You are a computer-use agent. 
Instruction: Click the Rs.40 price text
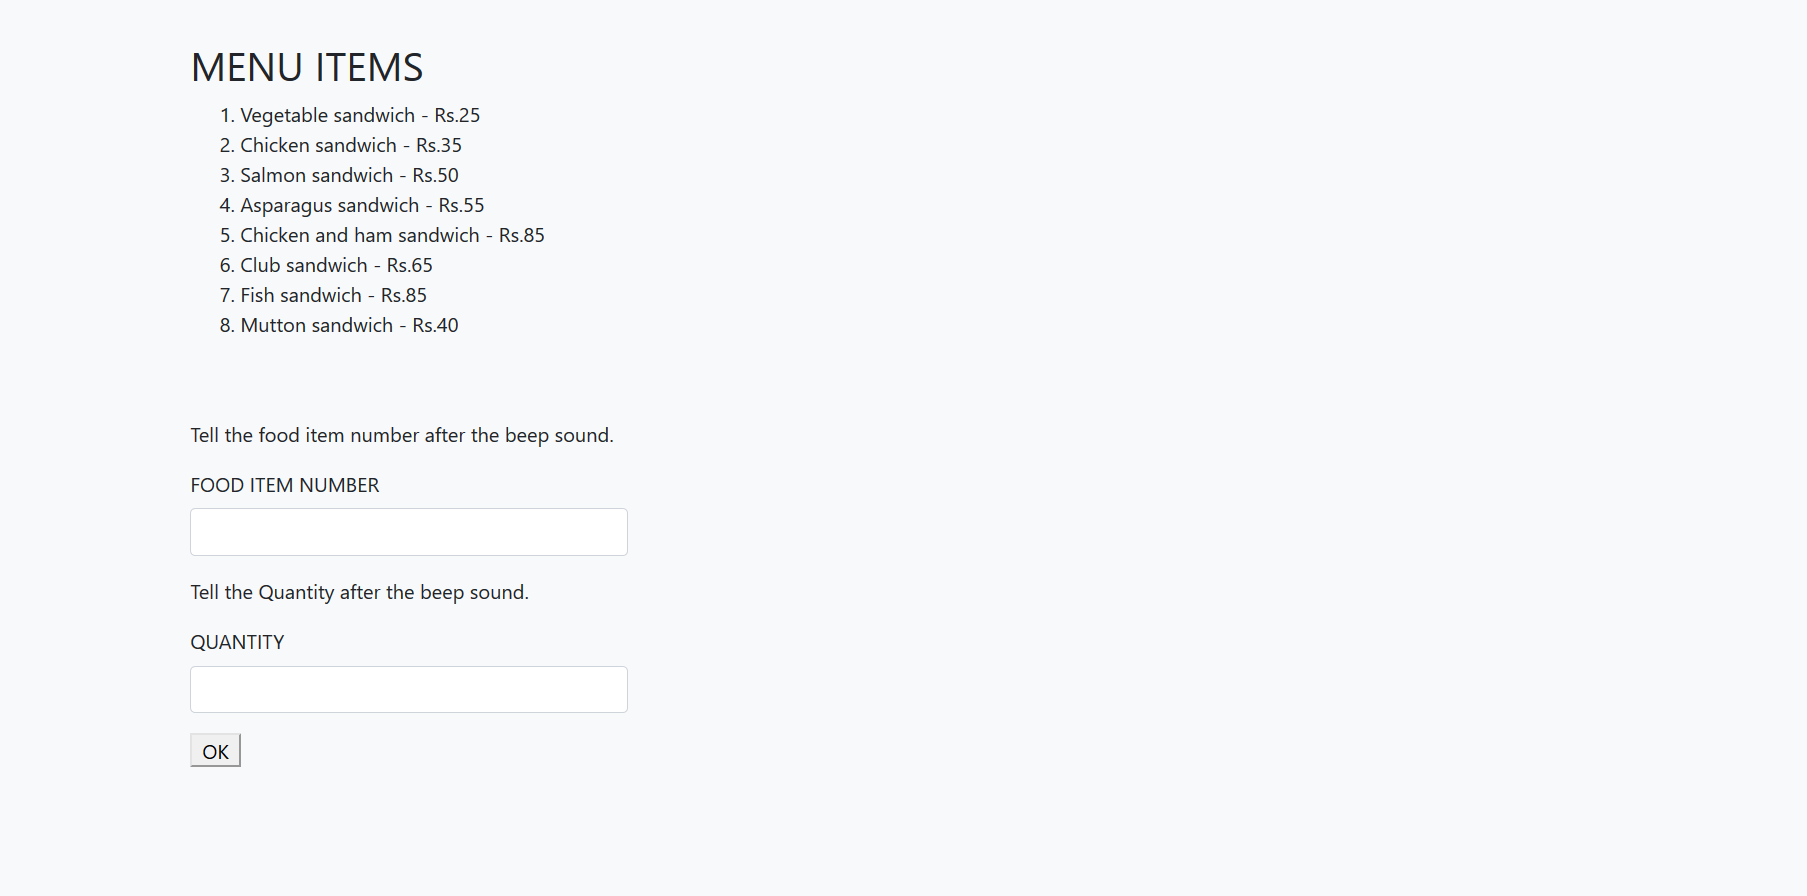point(436,326)
